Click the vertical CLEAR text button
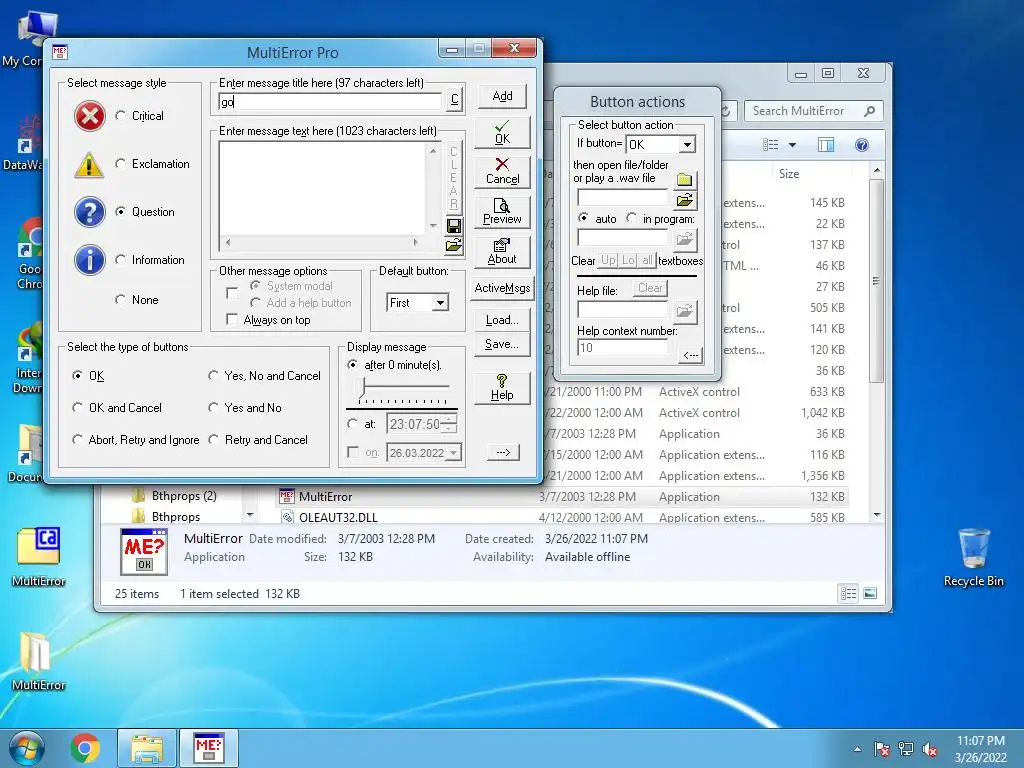Viewport: 1024px width, 768px height. point(453,178)
